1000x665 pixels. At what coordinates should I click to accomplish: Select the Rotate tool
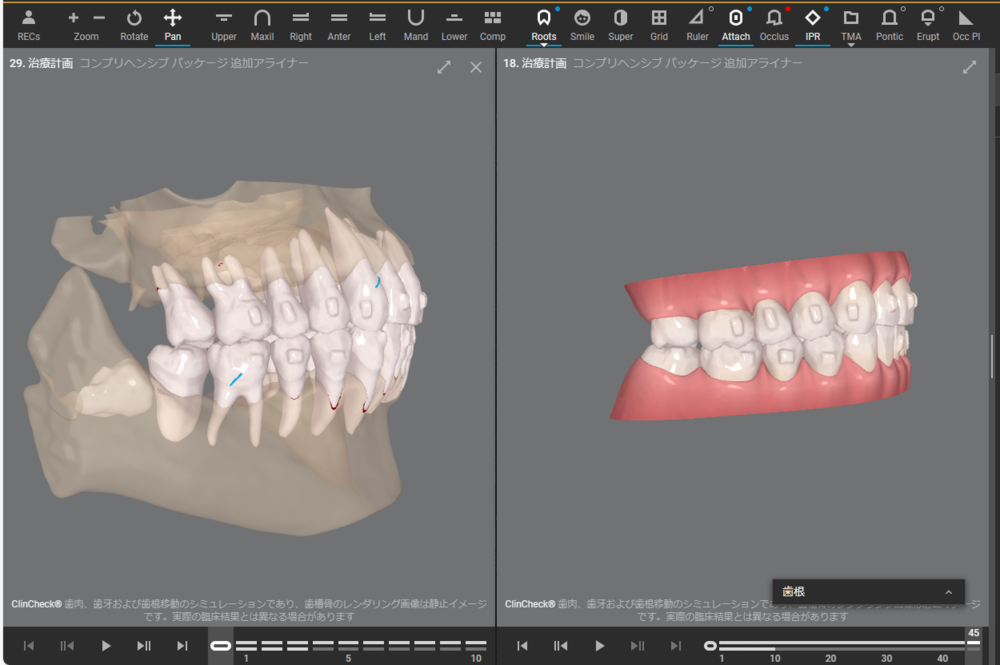134,24
